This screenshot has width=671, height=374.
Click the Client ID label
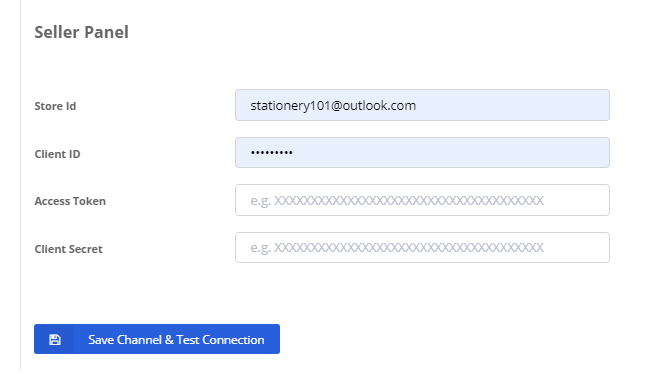[57, 154]
